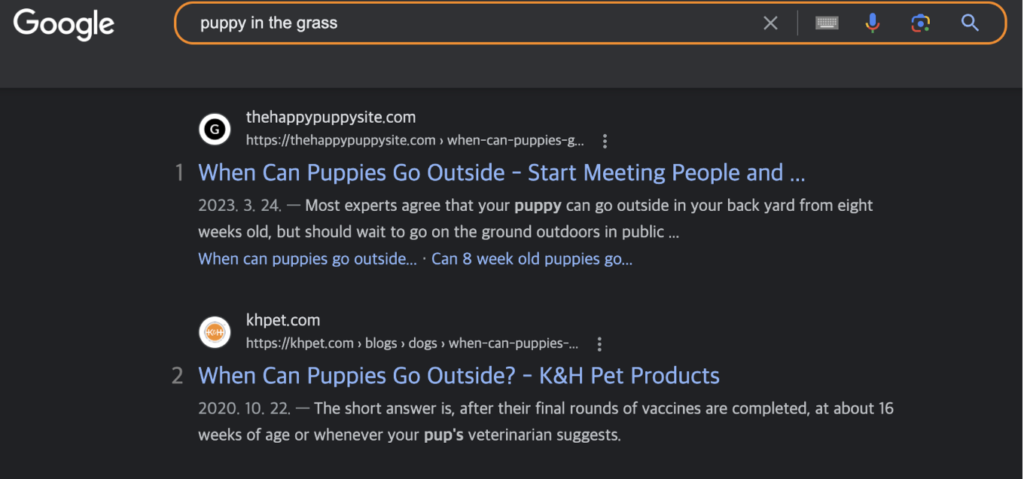Click the khpet.com blogs breadcrumb URL

coord(412,344)
